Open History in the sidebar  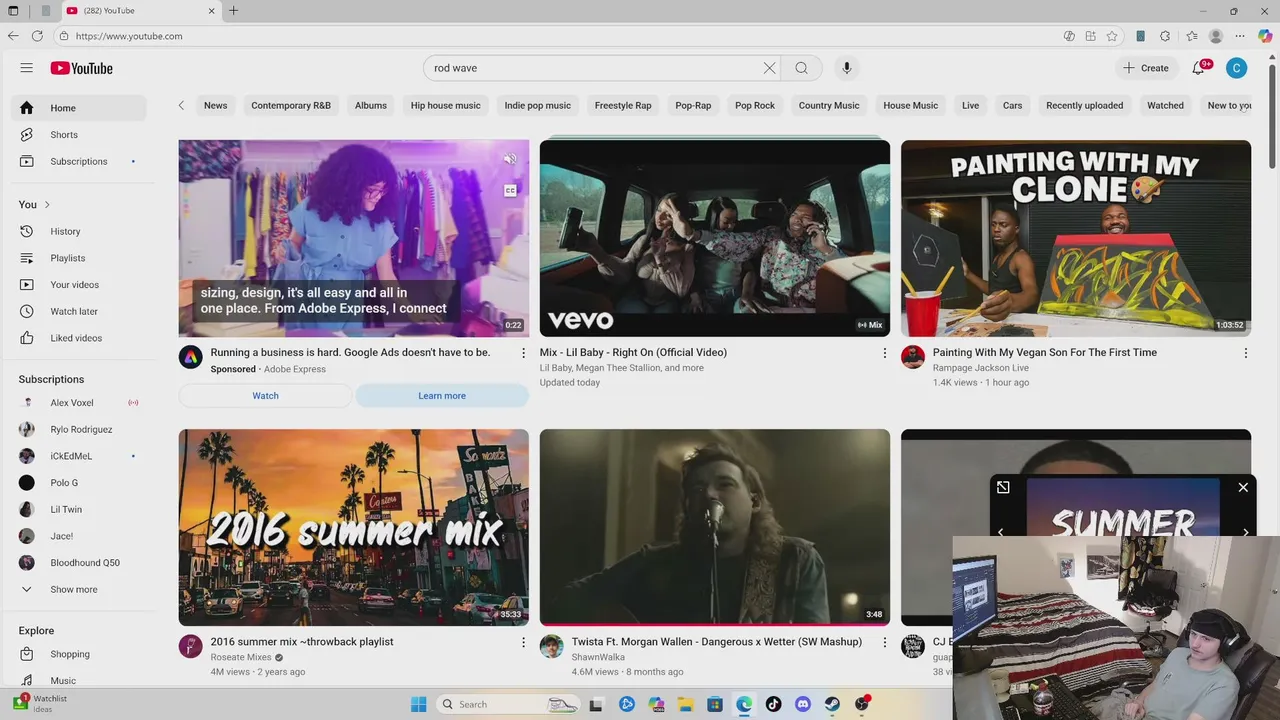pyautogui.click(x=78, y=231)
